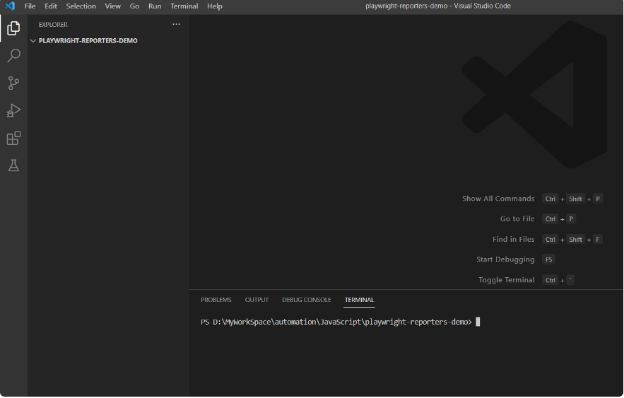Select the PLAYWRIGHT-REPORTERS-DEMO folder header
Image resolution: width=624 pixels, height=398 pixels.
coord(107,41)
